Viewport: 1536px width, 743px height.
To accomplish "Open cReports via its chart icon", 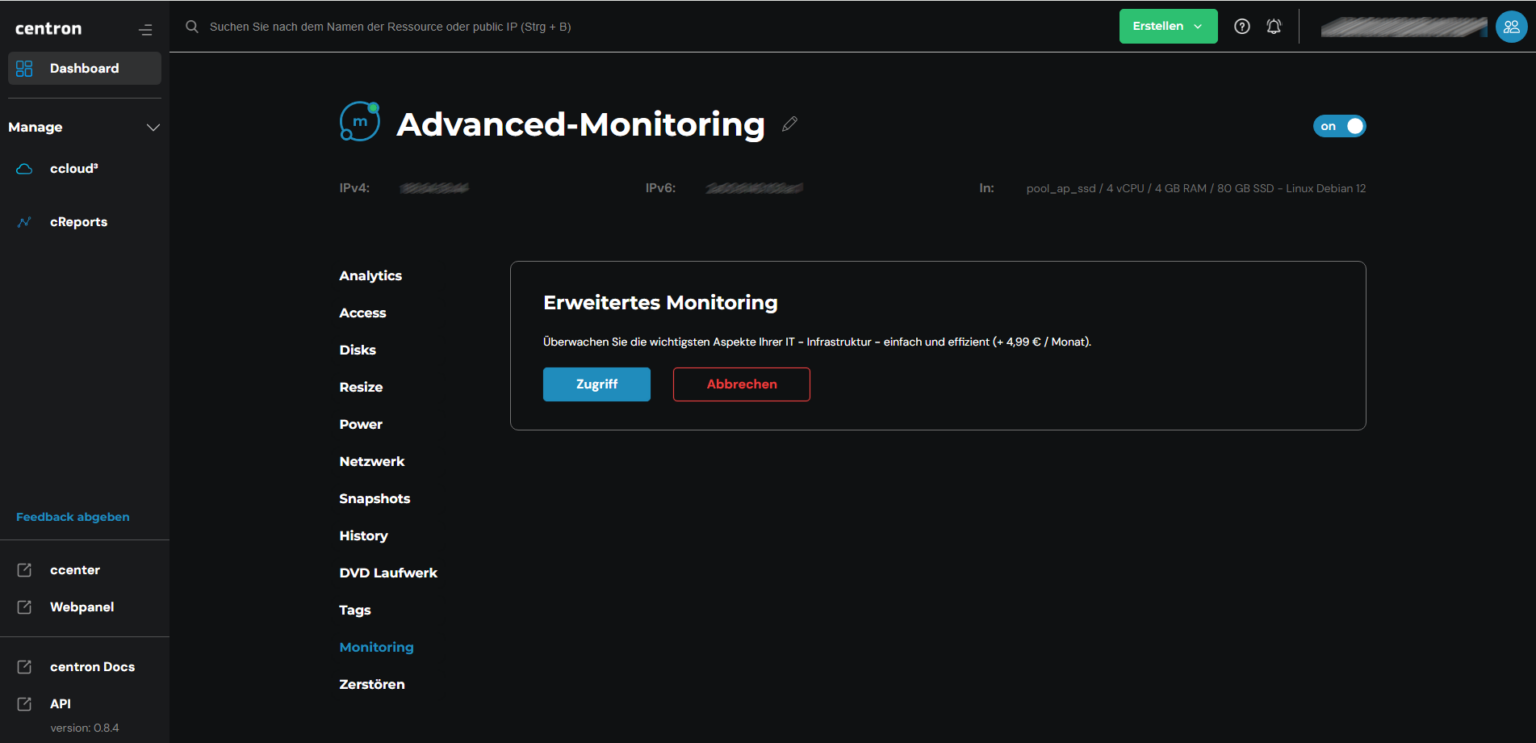I will click(x=24, y=221).
